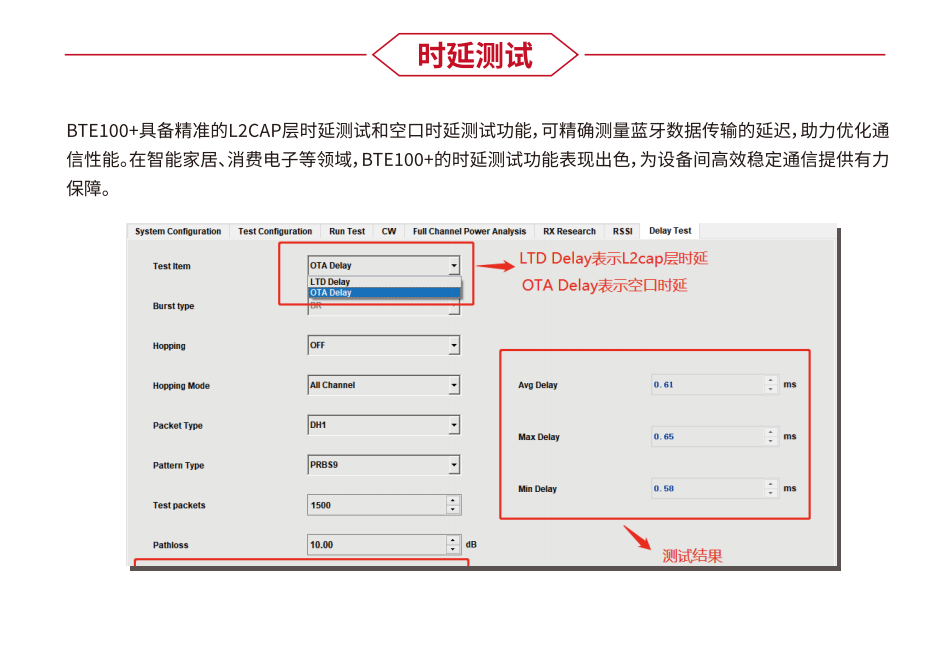
Task: Open Full Channel Power Analysis tab
Action: (469, 232)
